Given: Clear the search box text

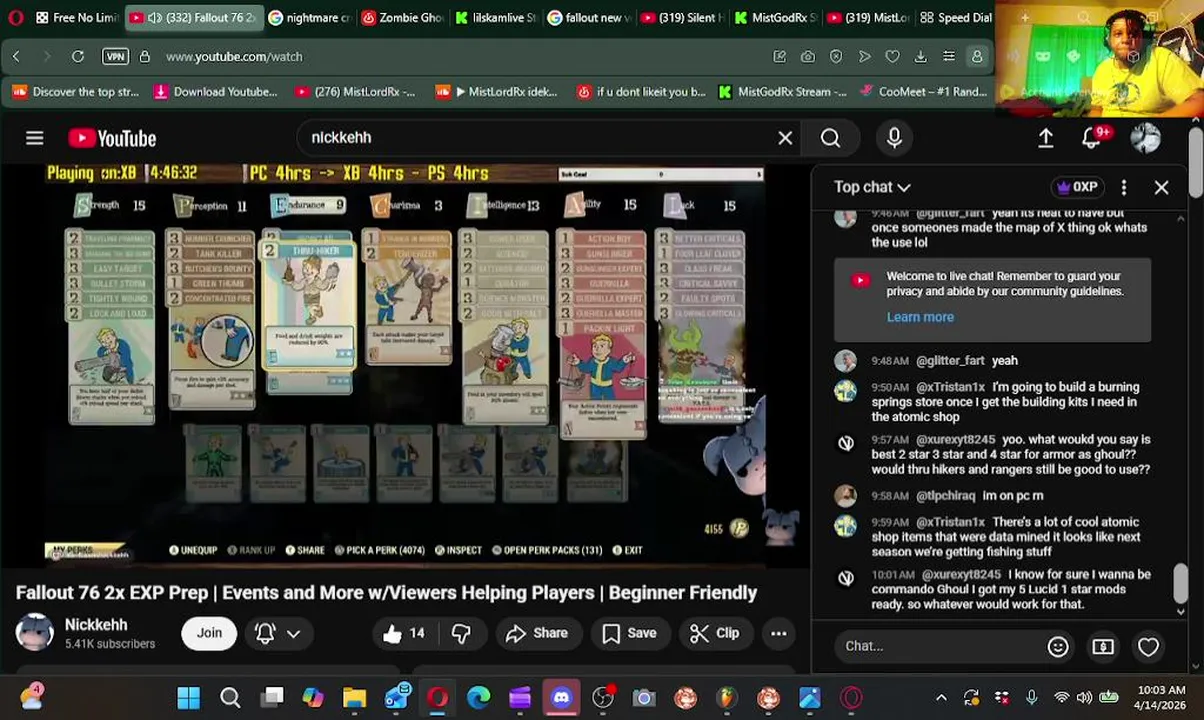Looking at the screenshot, I should click(785, 138).
